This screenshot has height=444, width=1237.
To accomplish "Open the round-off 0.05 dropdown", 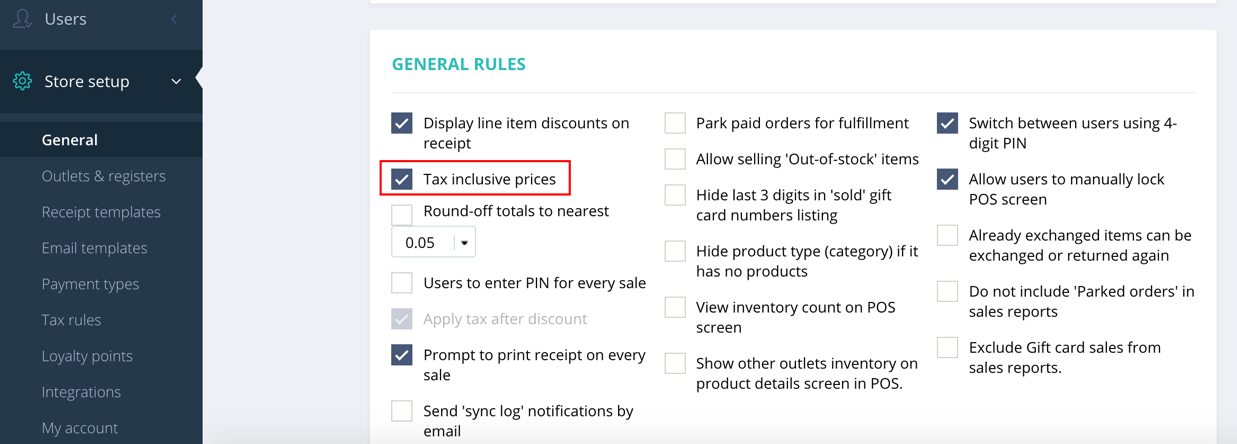I will click(433, 242).
